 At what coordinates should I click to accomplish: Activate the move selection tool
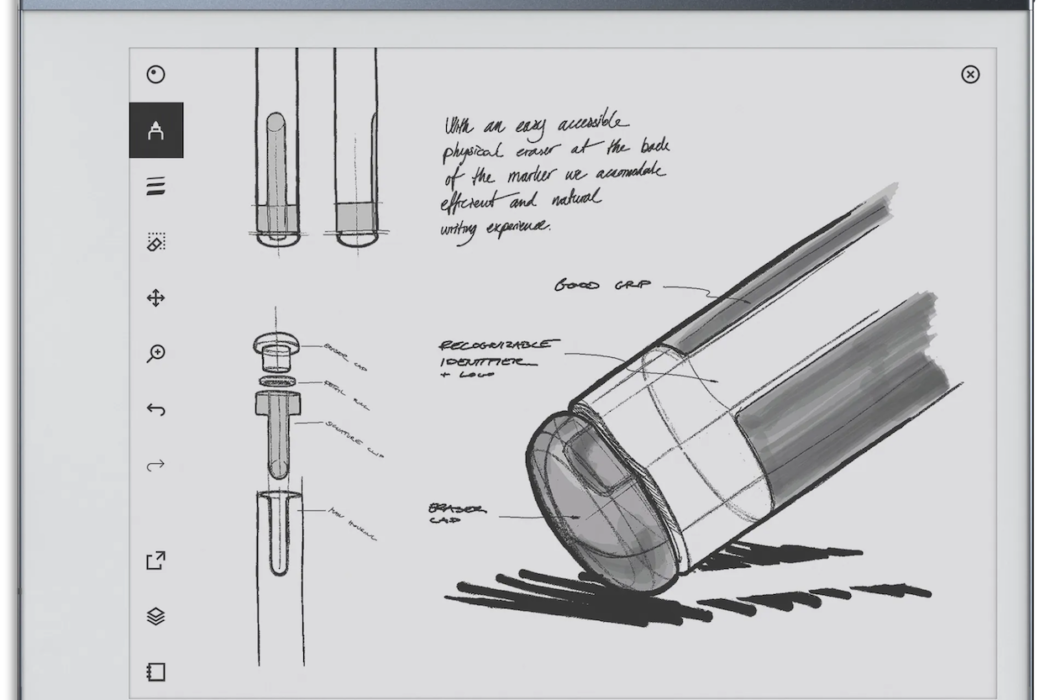[x=155, y=298]
